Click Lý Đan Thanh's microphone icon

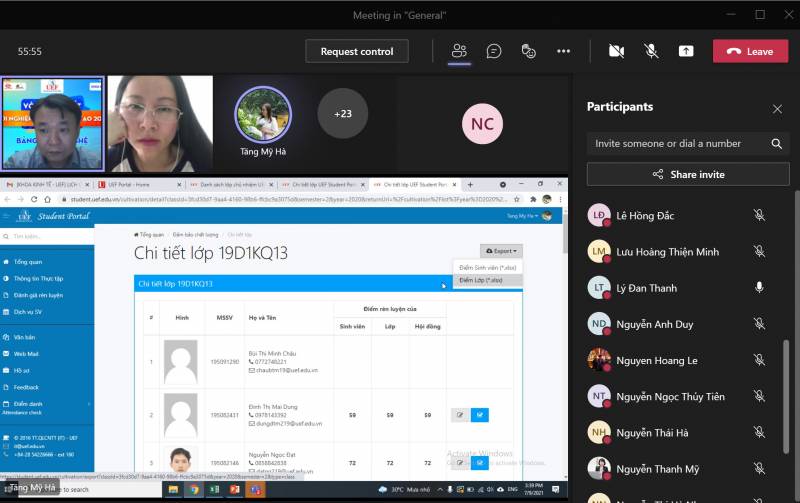click(x=759, y=288)
